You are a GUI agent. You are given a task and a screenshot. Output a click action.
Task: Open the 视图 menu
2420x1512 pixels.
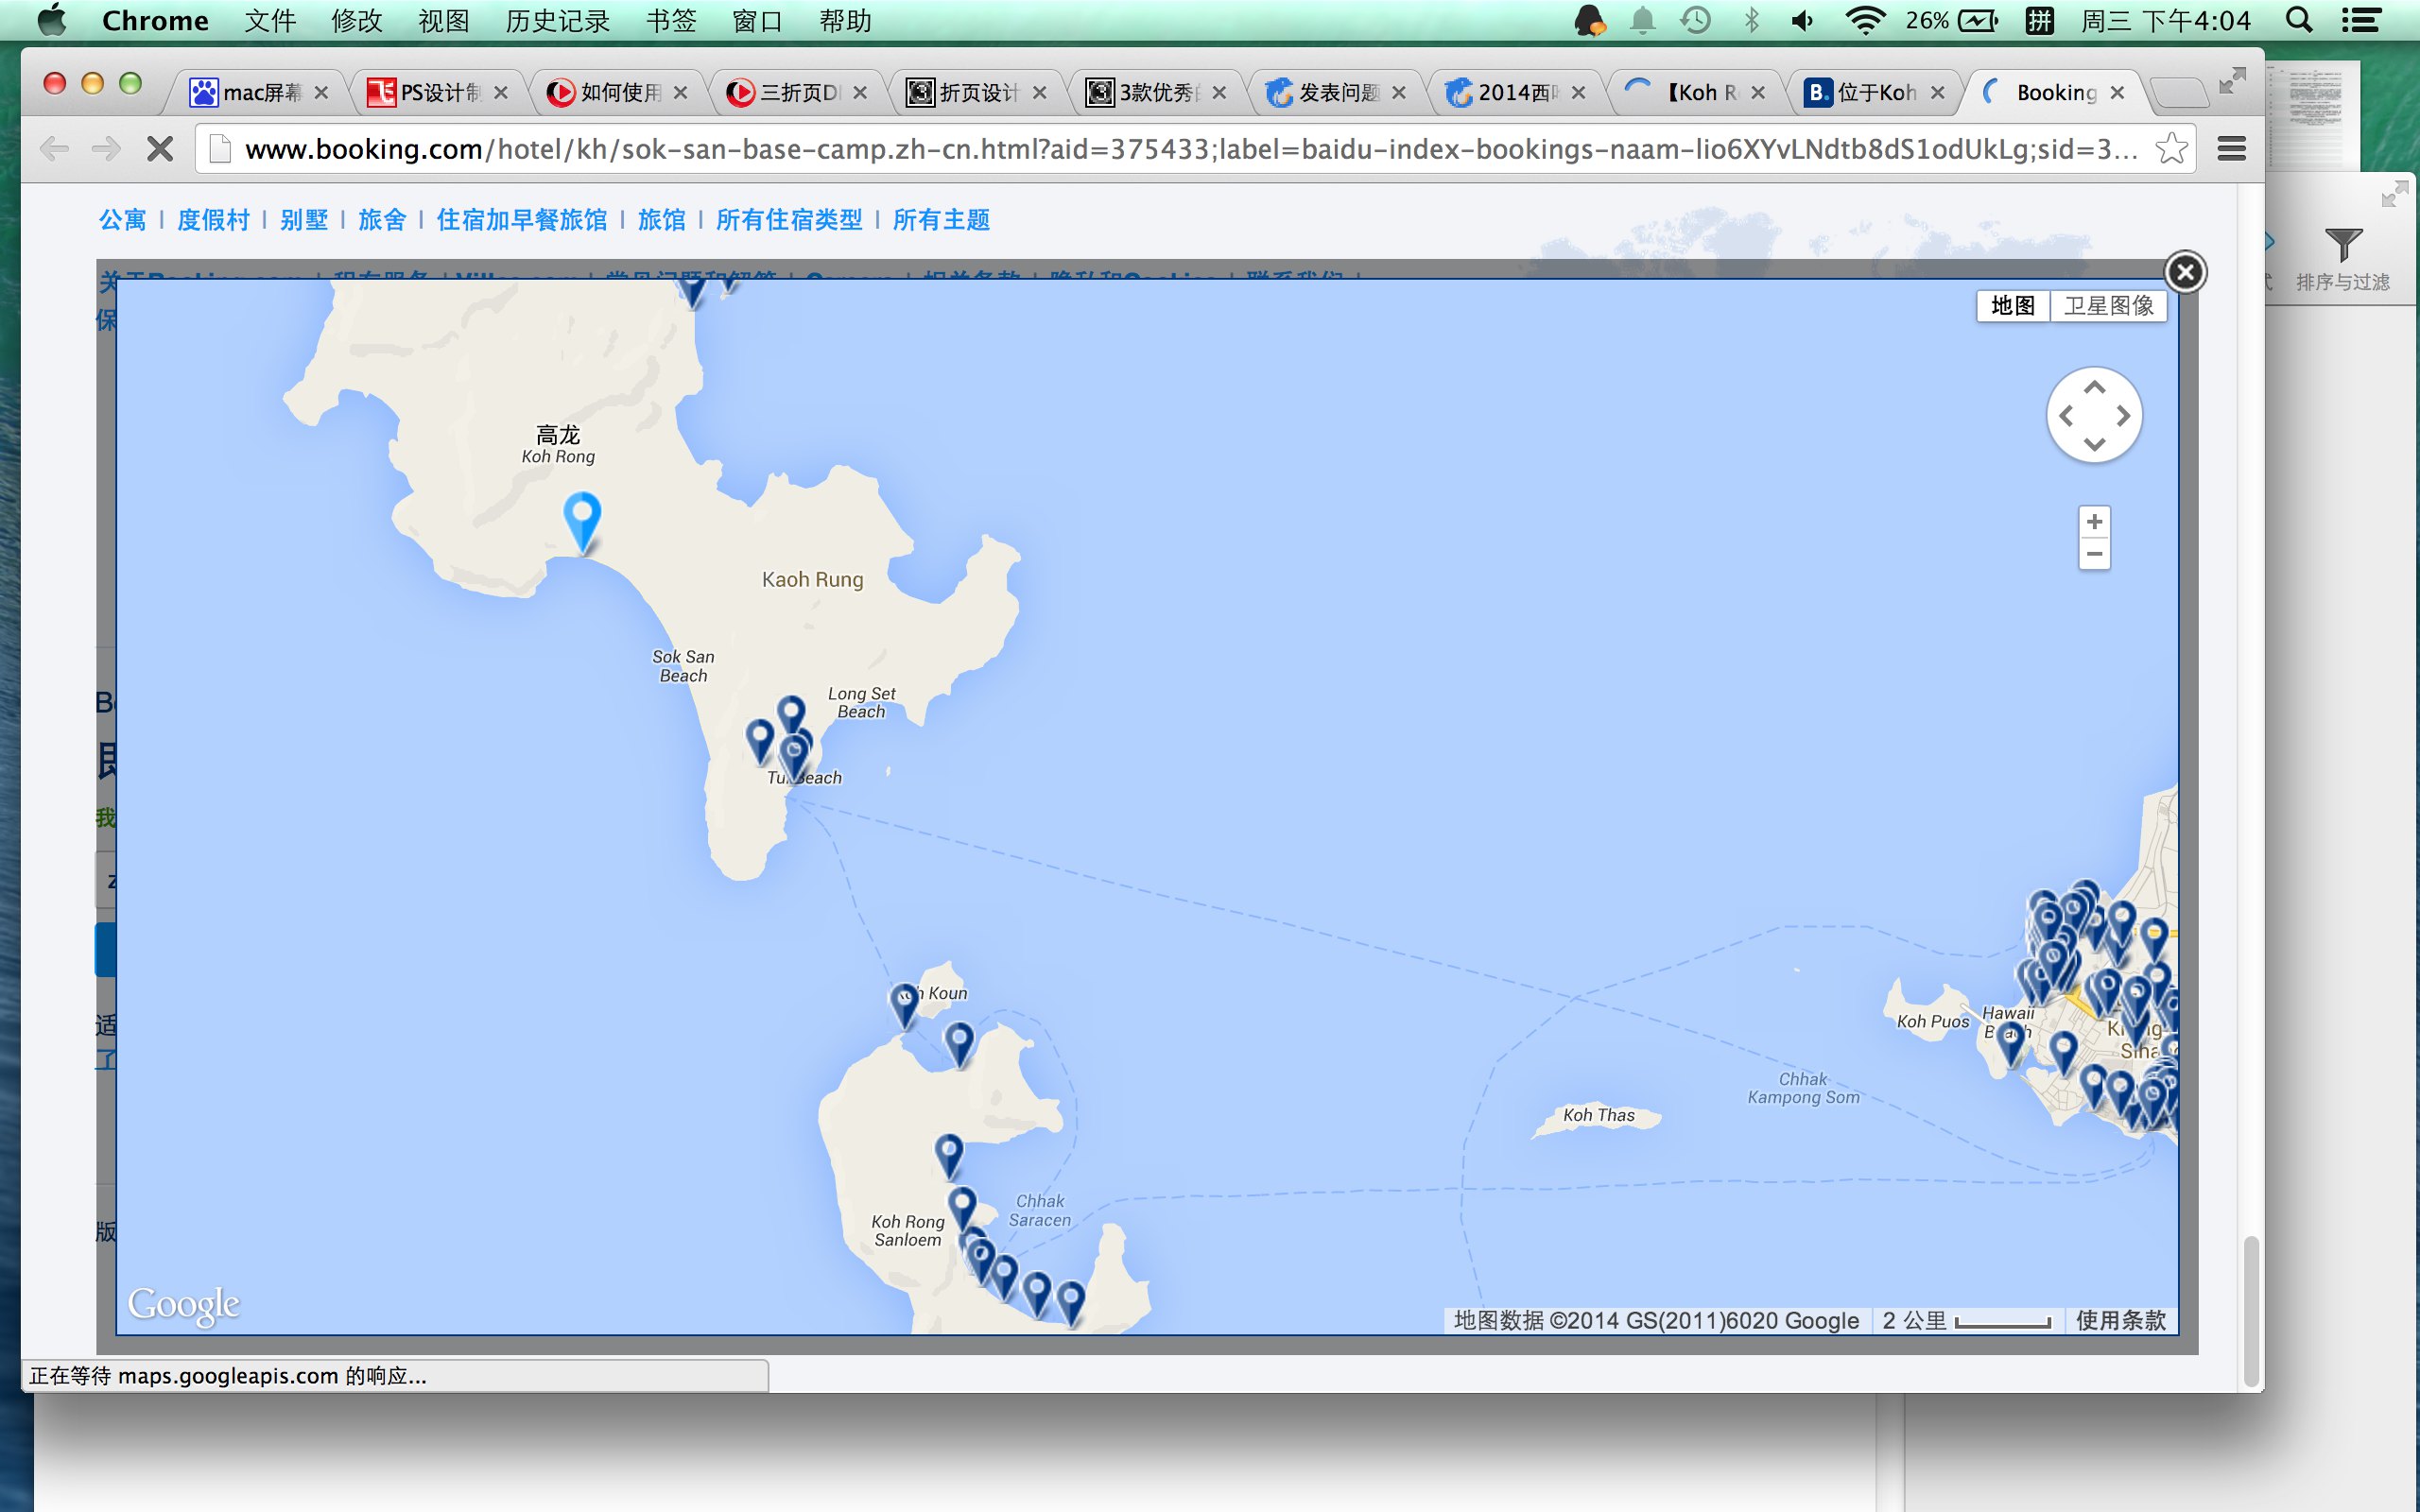(x=444, y=20)
